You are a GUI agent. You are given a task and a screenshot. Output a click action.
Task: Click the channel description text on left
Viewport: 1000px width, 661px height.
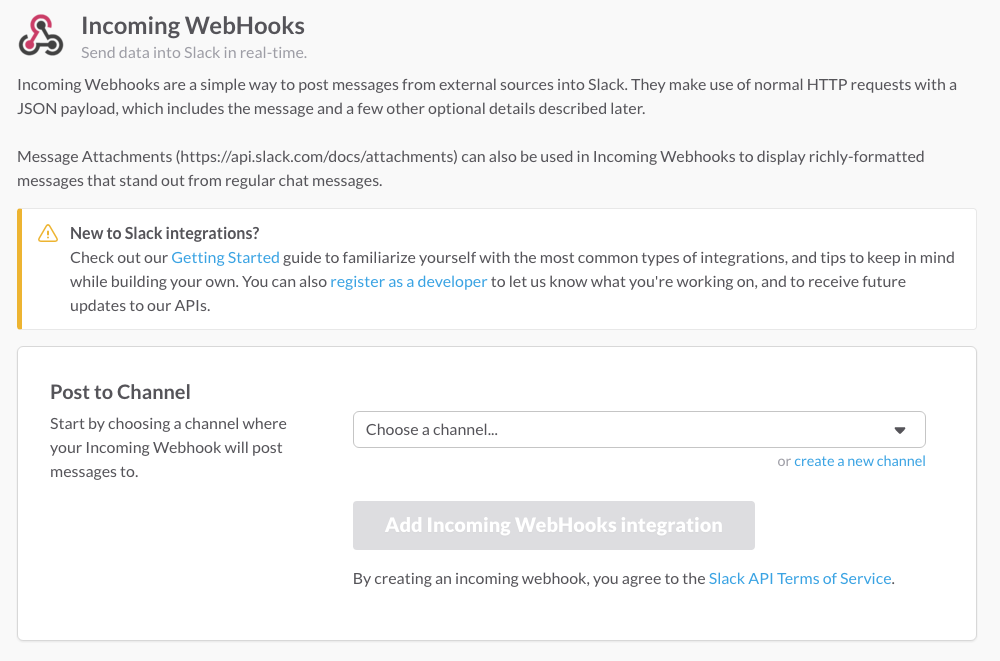coord(168,447)
